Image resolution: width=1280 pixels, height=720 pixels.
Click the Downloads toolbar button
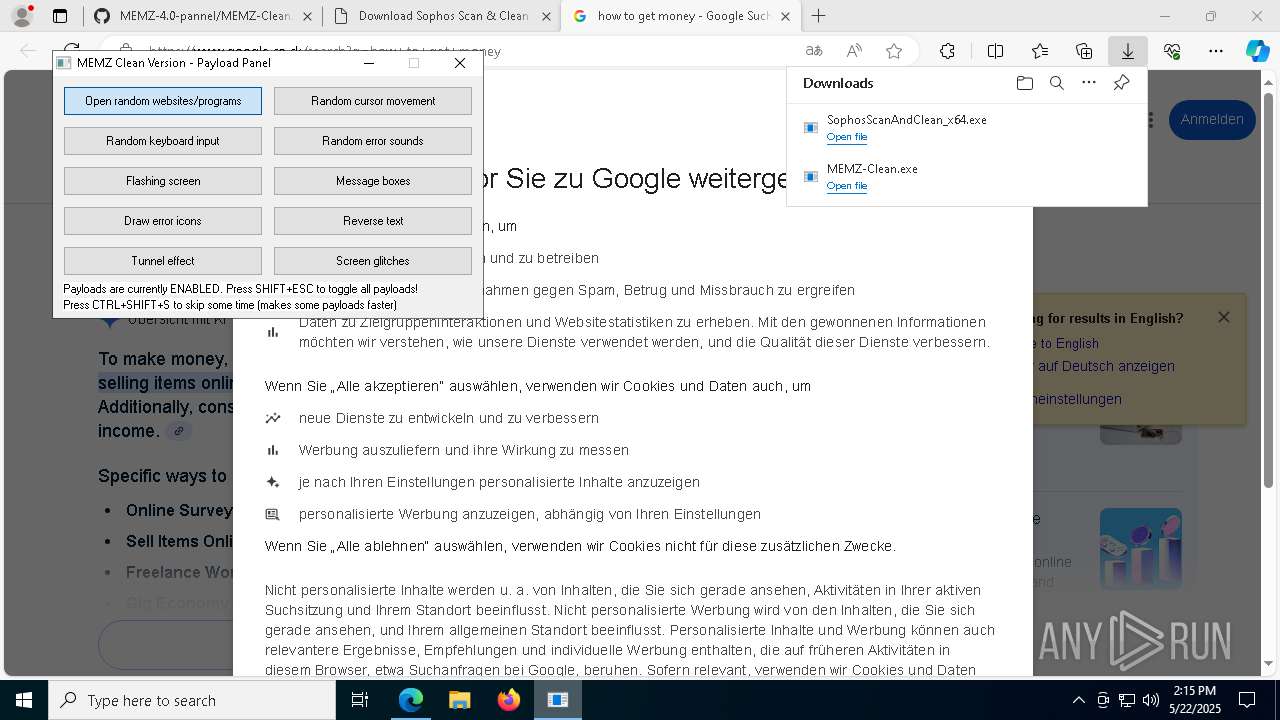point(1127,51)
